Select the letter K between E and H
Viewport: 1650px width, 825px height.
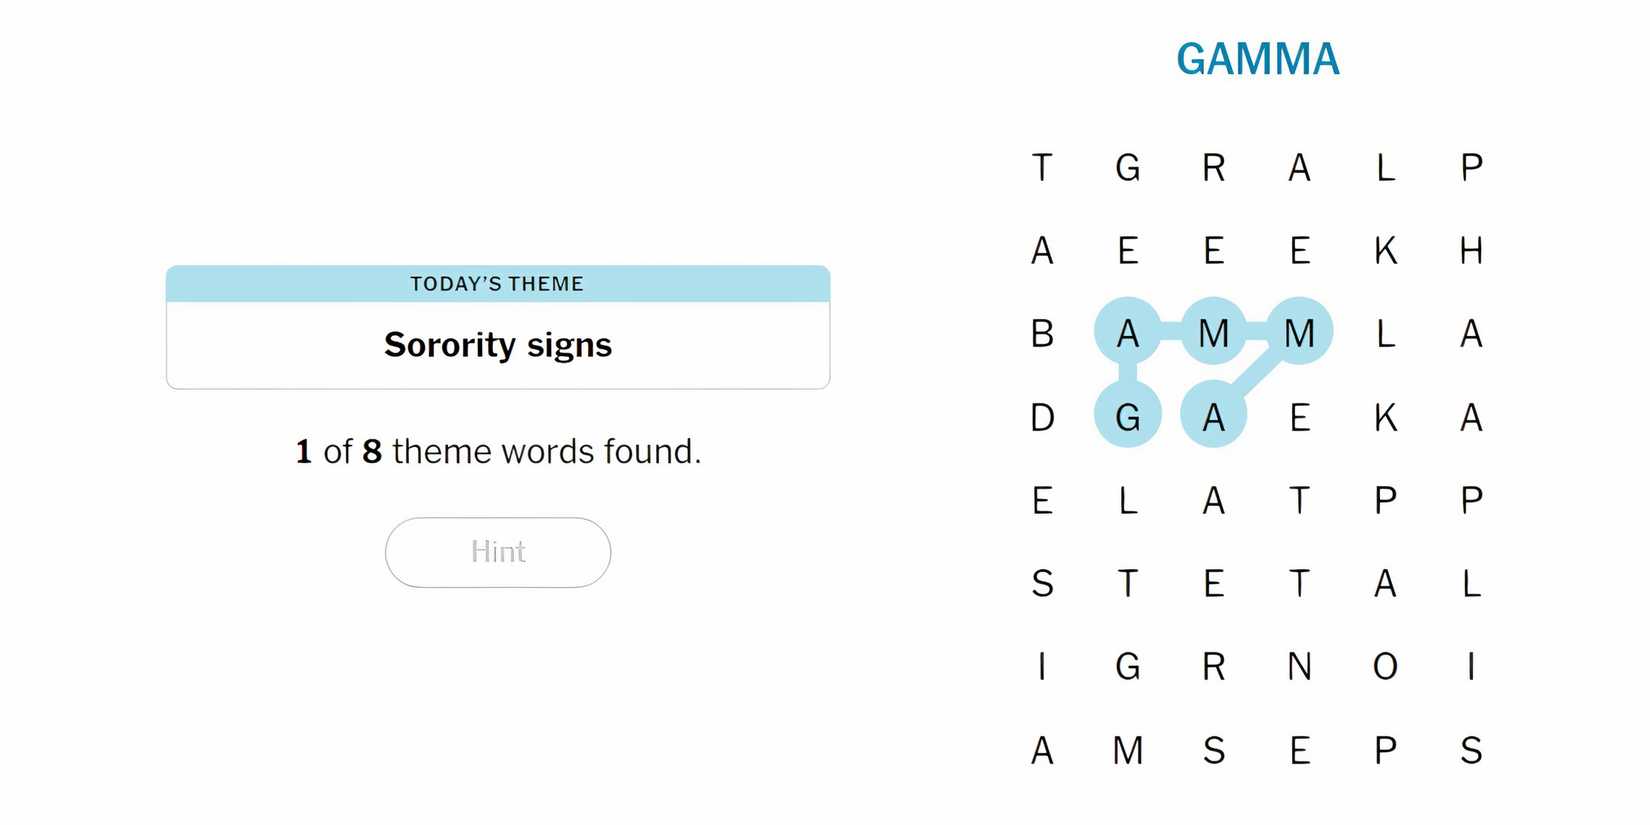tap(1385, 250)
